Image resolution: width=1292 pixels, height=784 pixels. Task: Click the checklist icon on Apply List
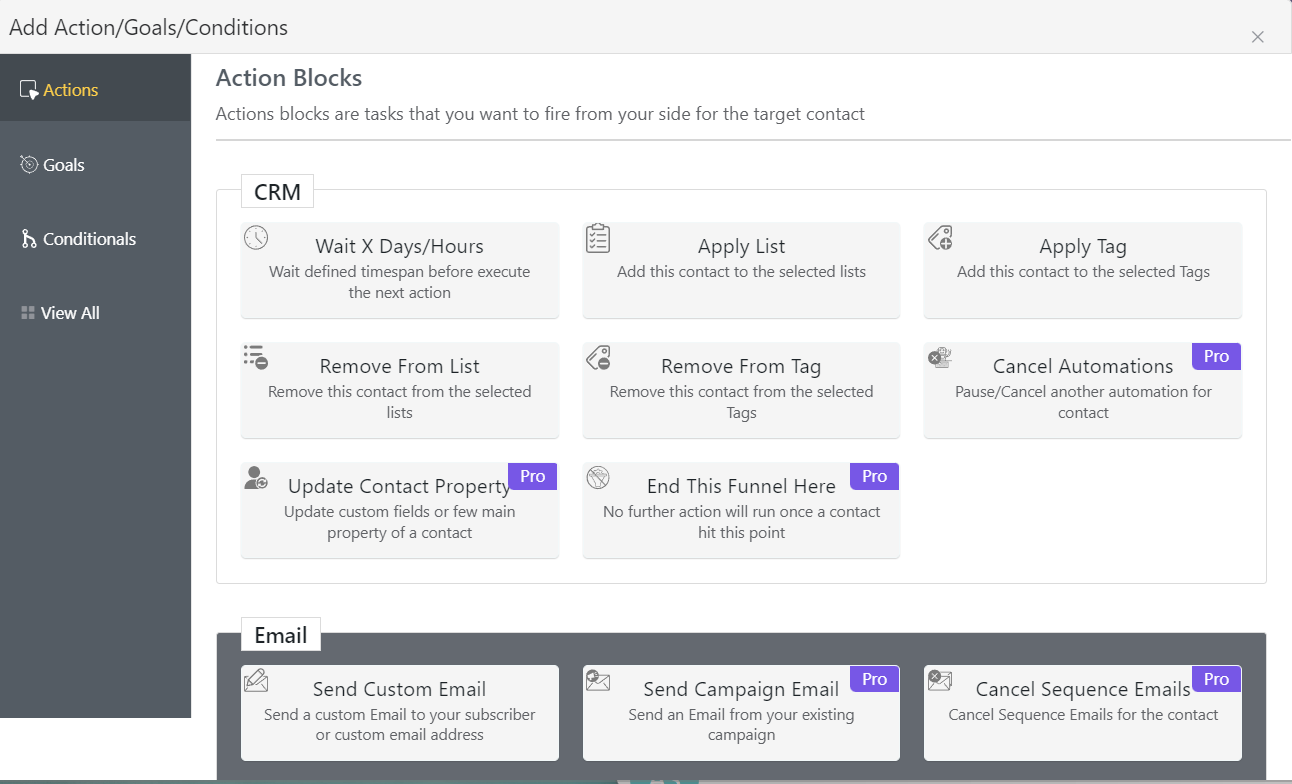[598, 238]
